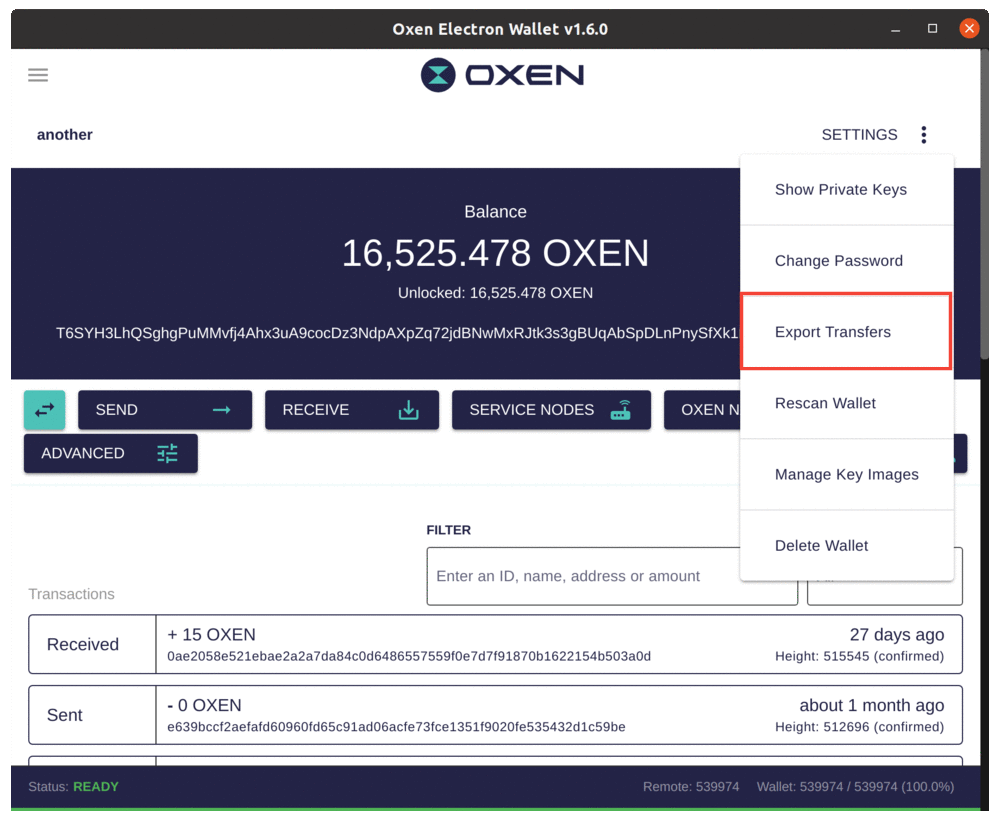Screen dimensions: 1000x822
Task: Minimize the Oxen wallet window
Action: click(x=895, y=29)
